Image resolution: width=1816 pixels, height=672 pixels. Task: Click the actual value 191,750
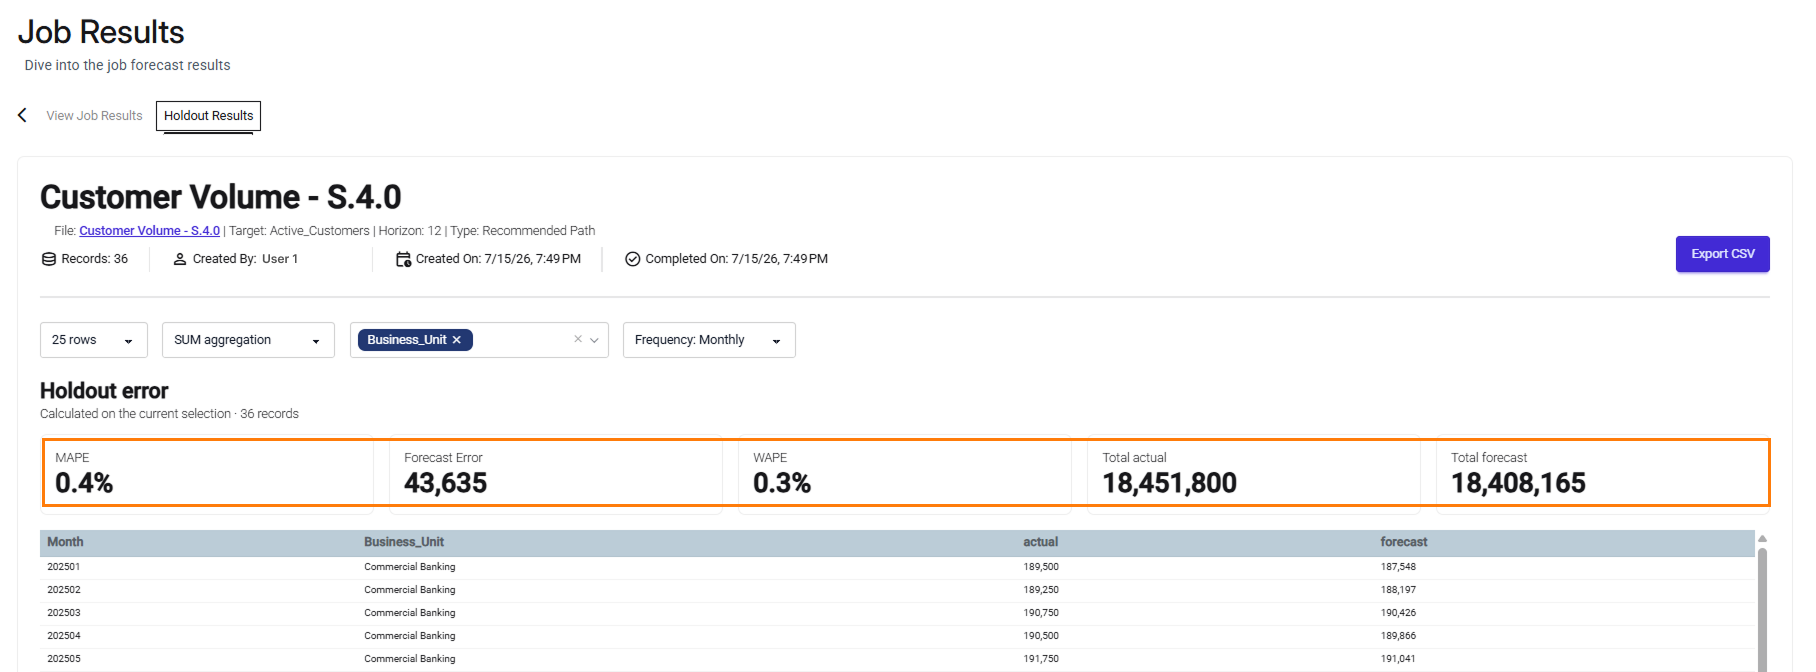[x=1041, y=659]
